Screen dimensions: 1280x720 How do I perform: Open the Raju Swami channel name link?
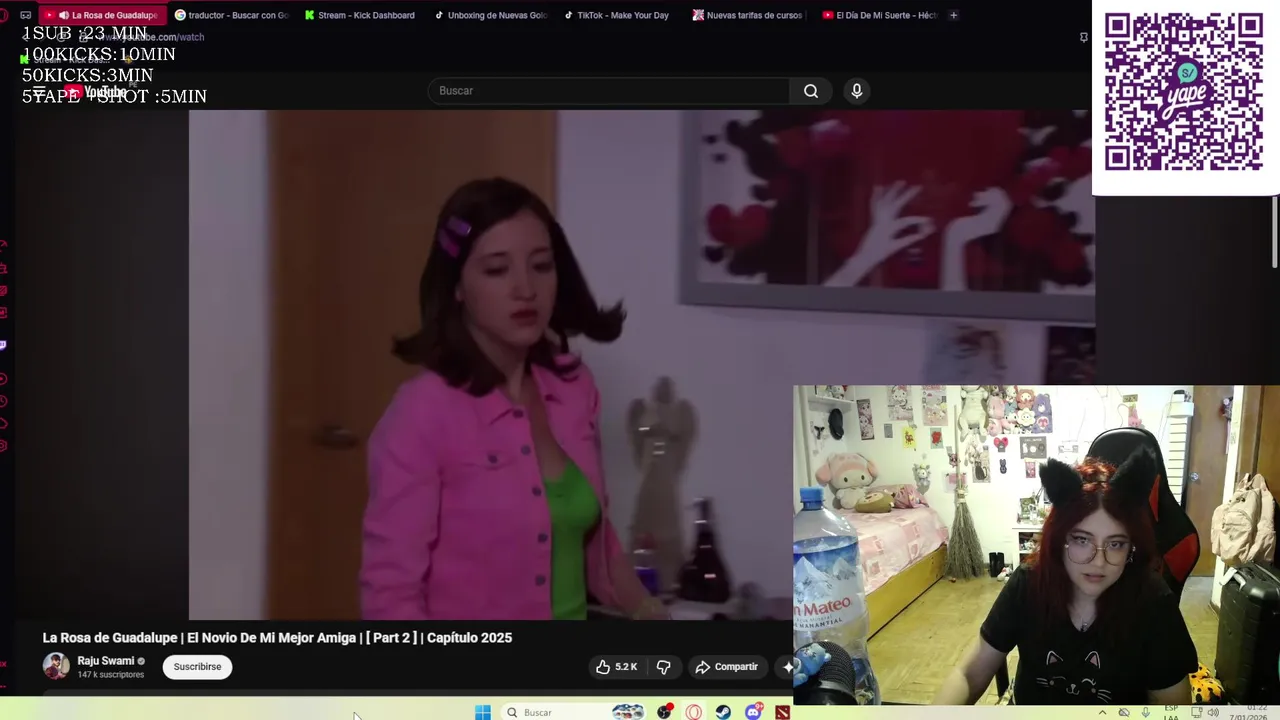[x=105, y=661]
